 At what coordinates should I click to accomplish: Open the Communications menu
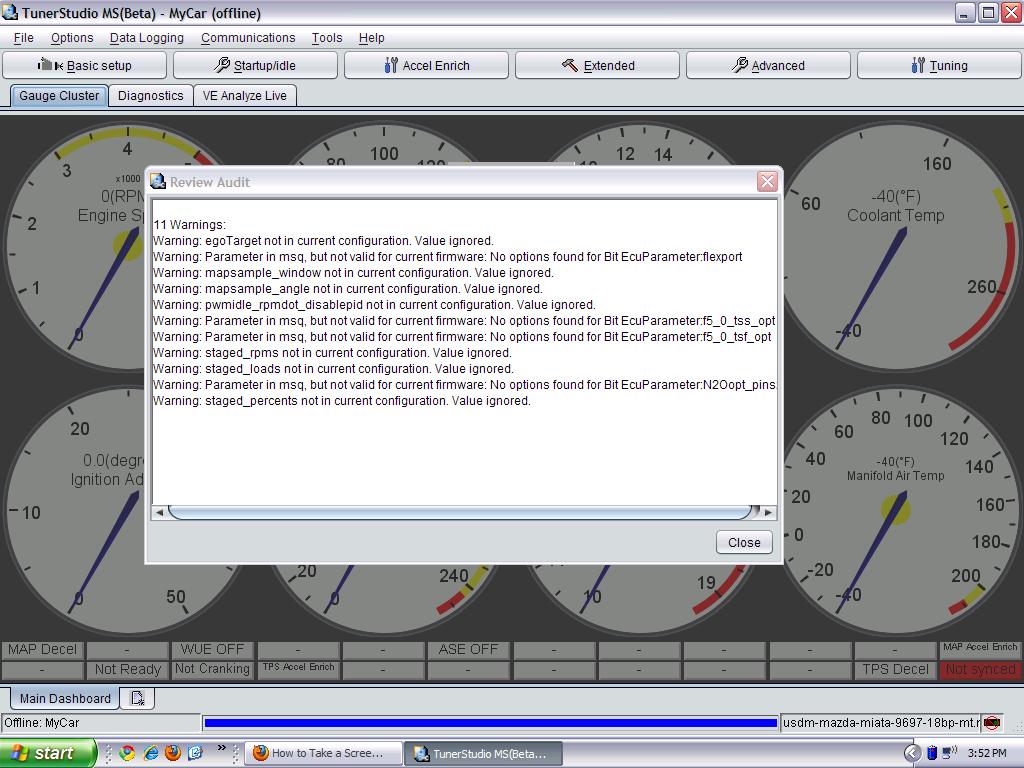coord(248,38)
